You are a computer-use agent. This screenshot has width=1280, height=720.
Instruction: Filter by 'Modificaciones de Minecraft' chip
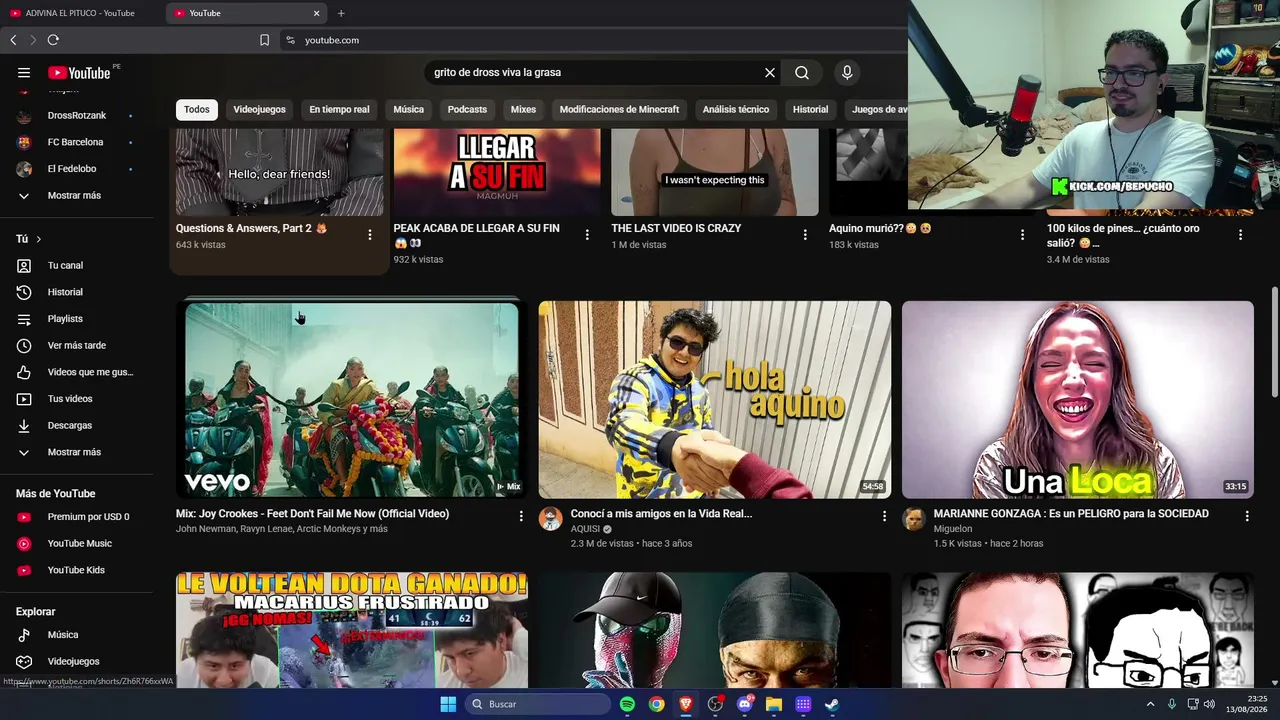pos(619,109)
